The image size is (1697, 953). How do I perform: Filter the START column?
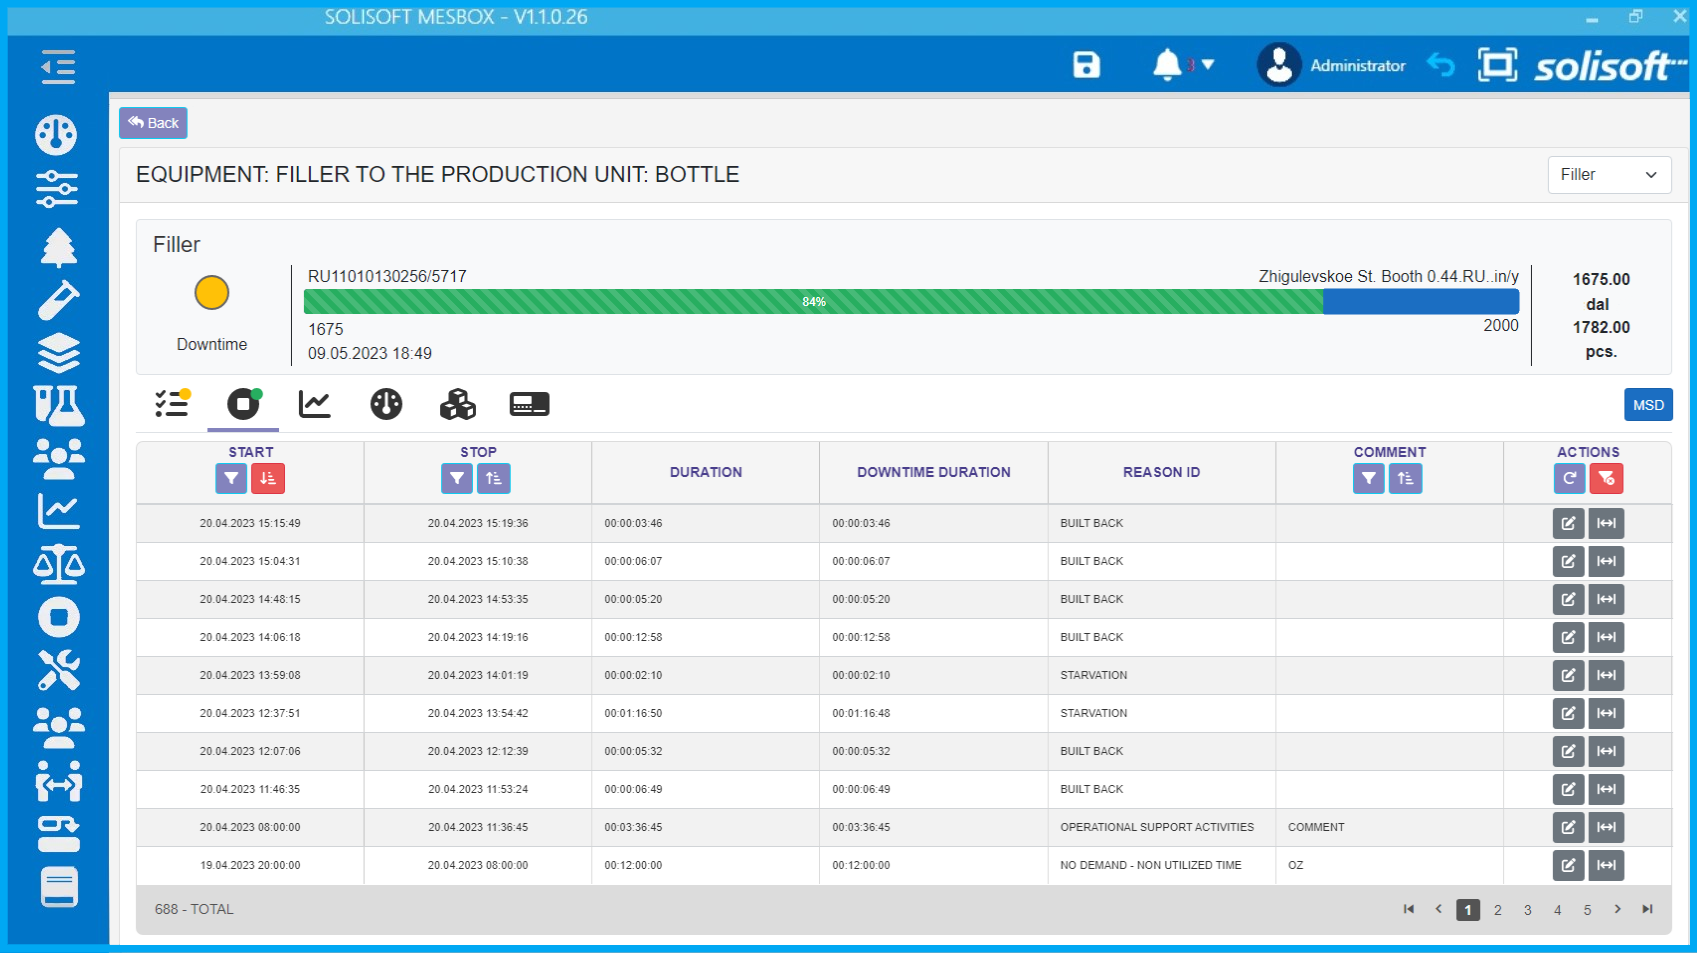click(x=231, y=478)
